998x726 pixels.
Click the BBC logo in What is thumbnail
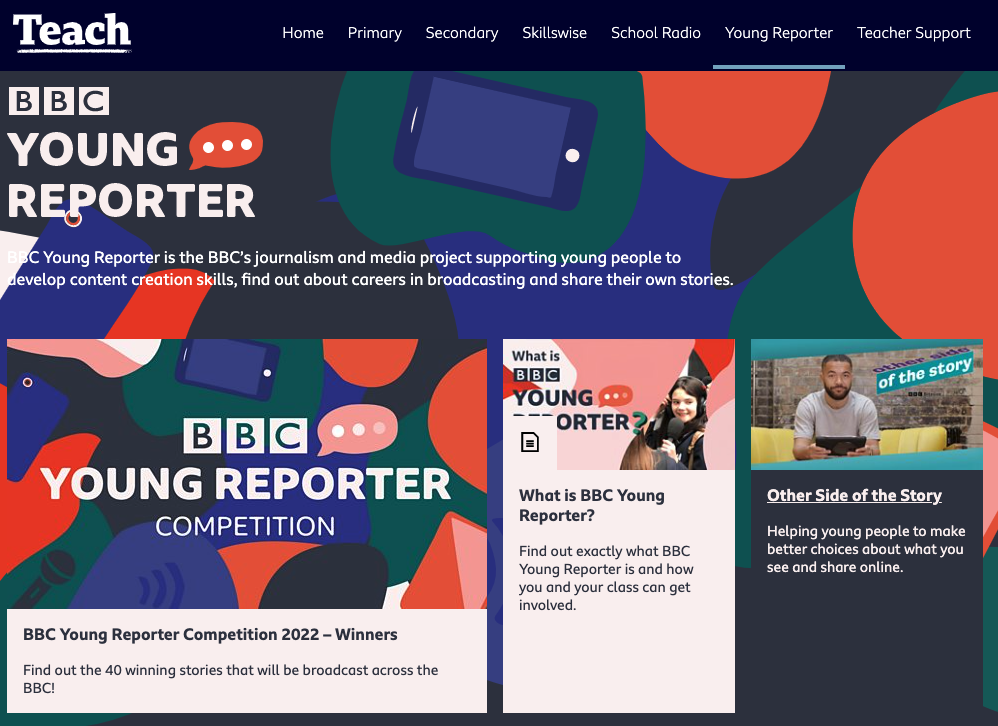pos(537,375)
